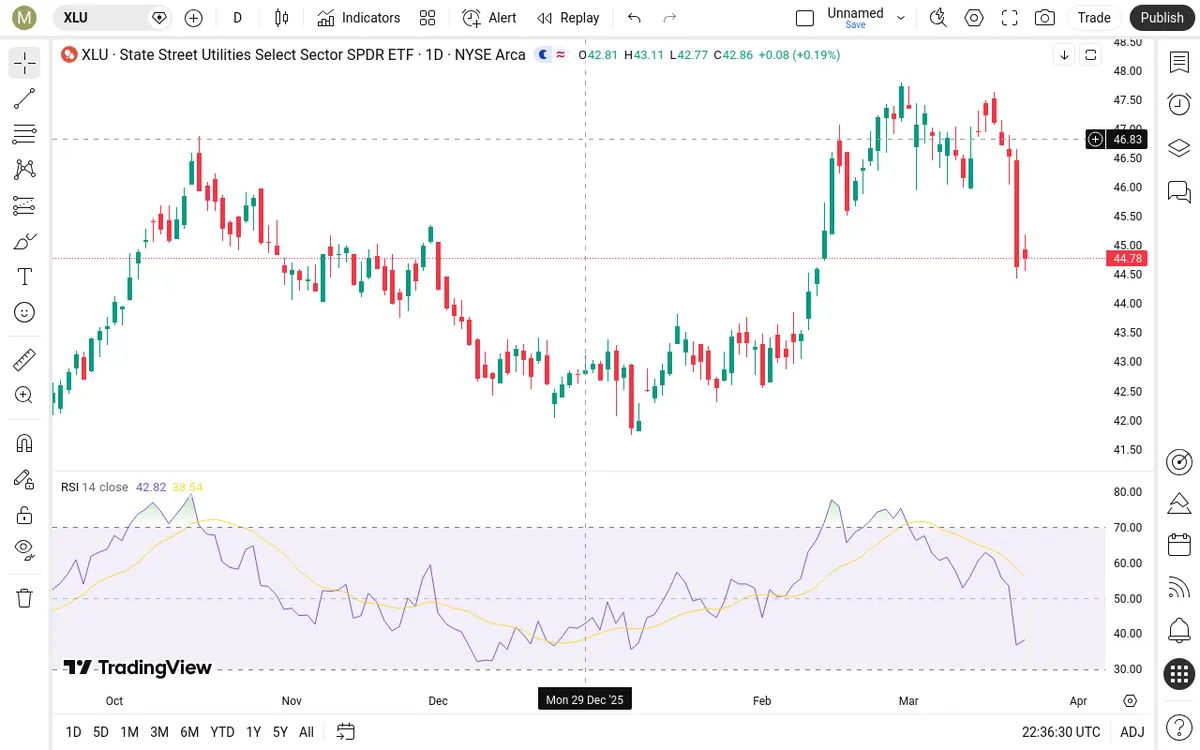Toggle stay in drawing mode

pyautogui.click(x=25, y=479)
